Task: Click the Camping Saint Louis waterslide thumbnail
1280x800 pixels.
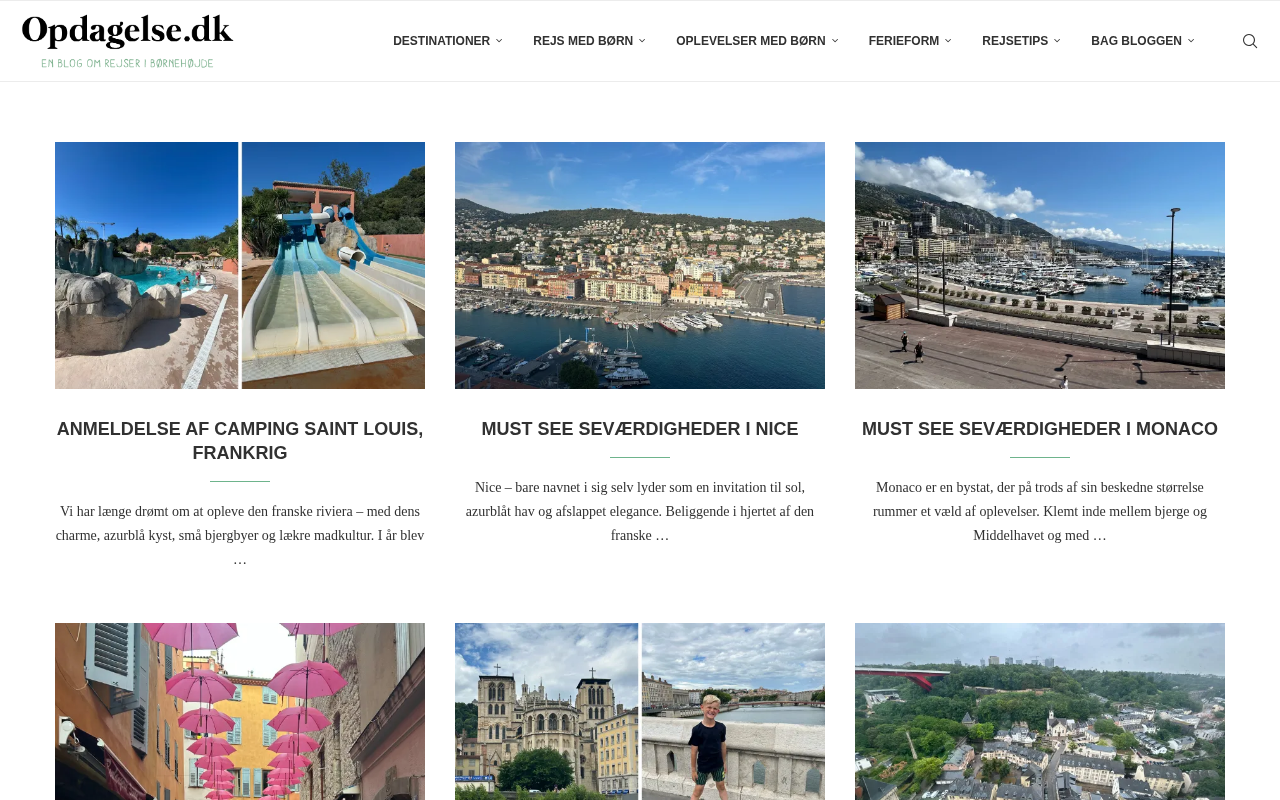Action: click(x=240, y=265)
